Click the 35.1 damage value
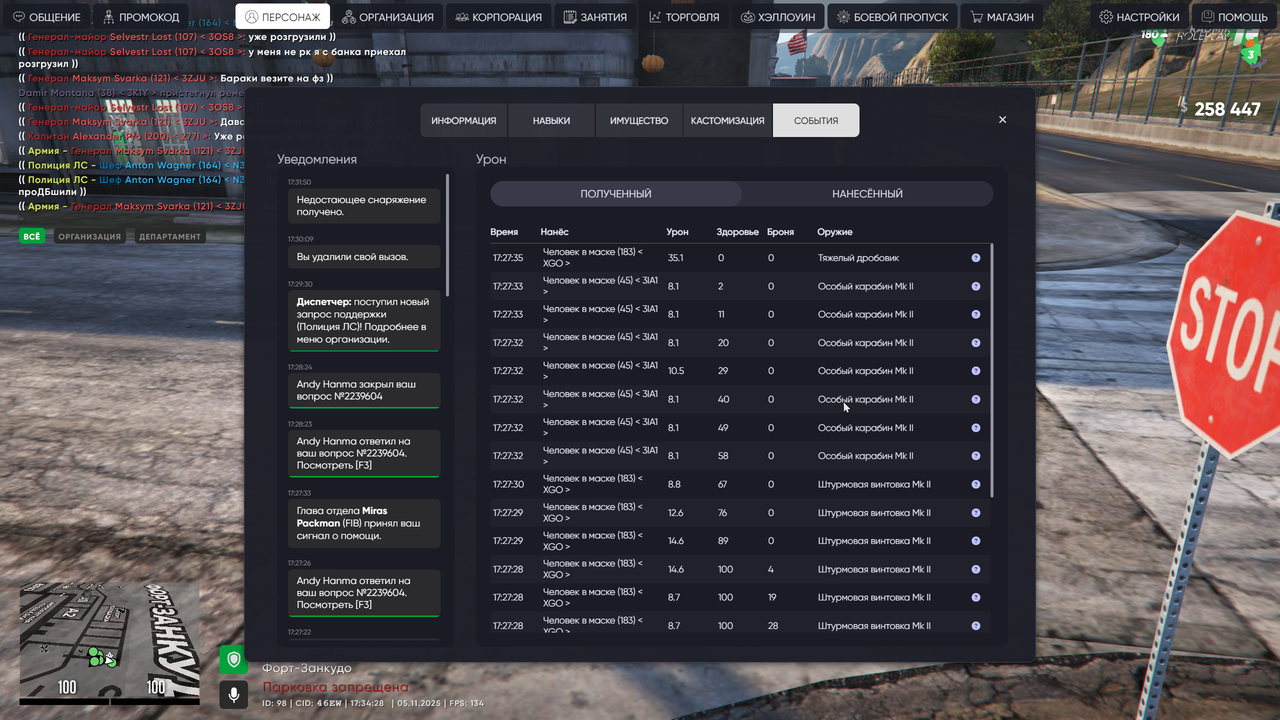 tap(676, 258)
